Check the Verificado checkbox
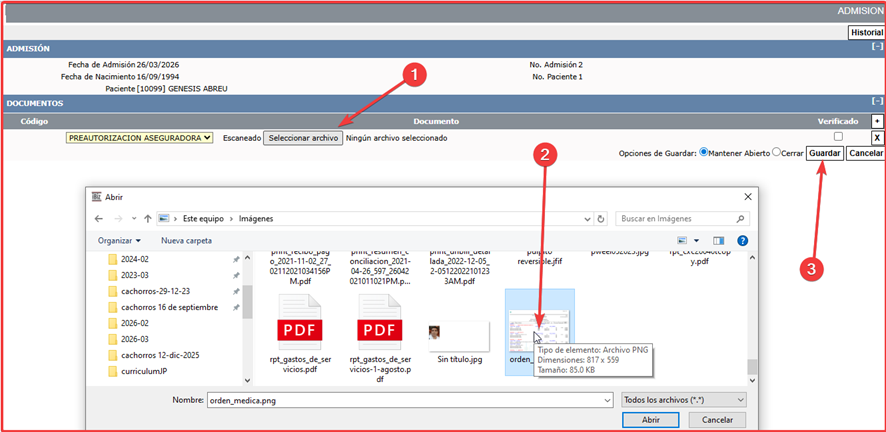 coord(838,136)
